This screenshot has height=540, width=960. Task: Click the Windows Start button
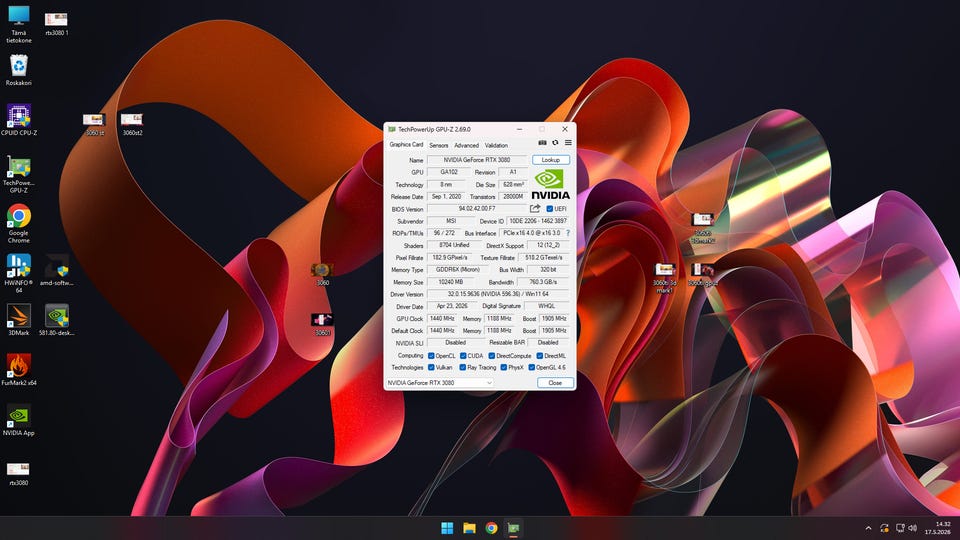tap(447, 528)
